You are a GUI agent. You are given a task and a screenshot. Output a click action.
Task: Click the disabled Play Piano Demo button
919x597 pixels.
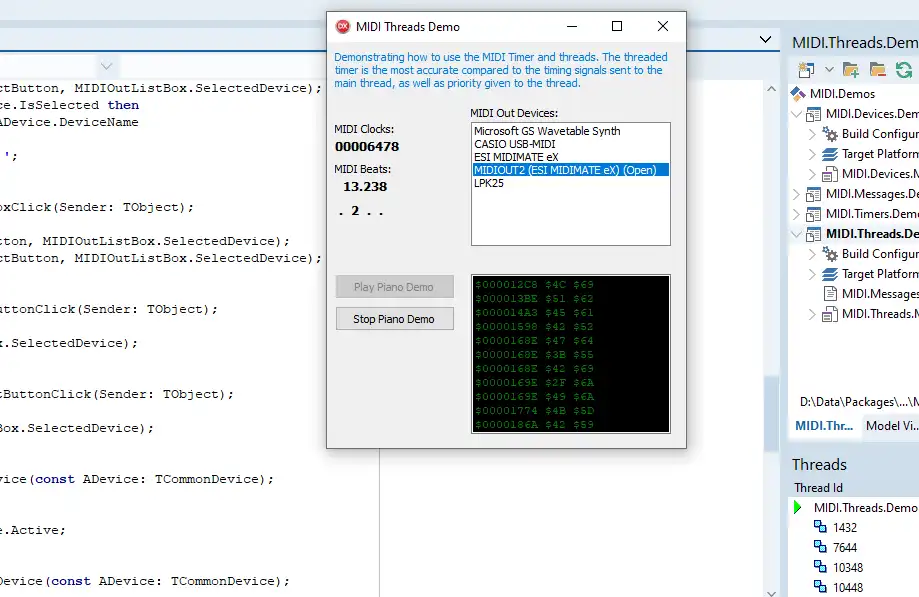(x=394, y=287)
